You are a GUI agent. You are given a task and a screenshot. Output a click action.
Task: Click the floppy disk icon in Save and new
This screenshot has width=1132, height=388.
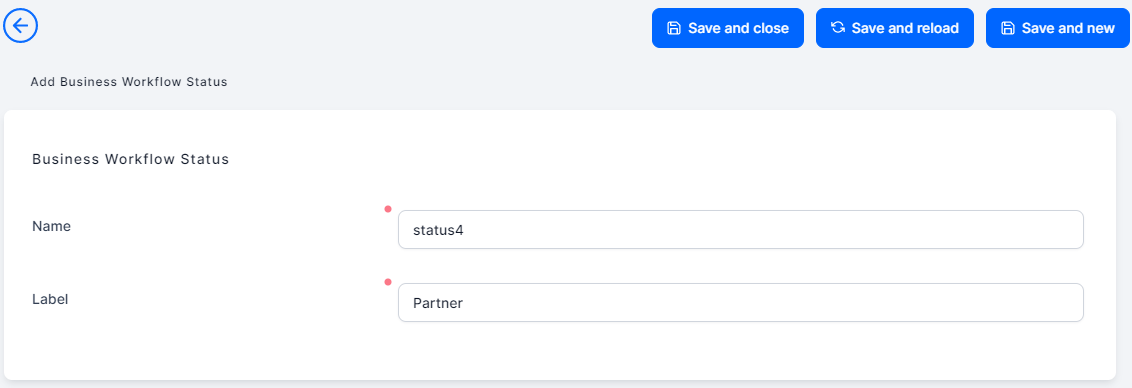[x=1007, y=28]
